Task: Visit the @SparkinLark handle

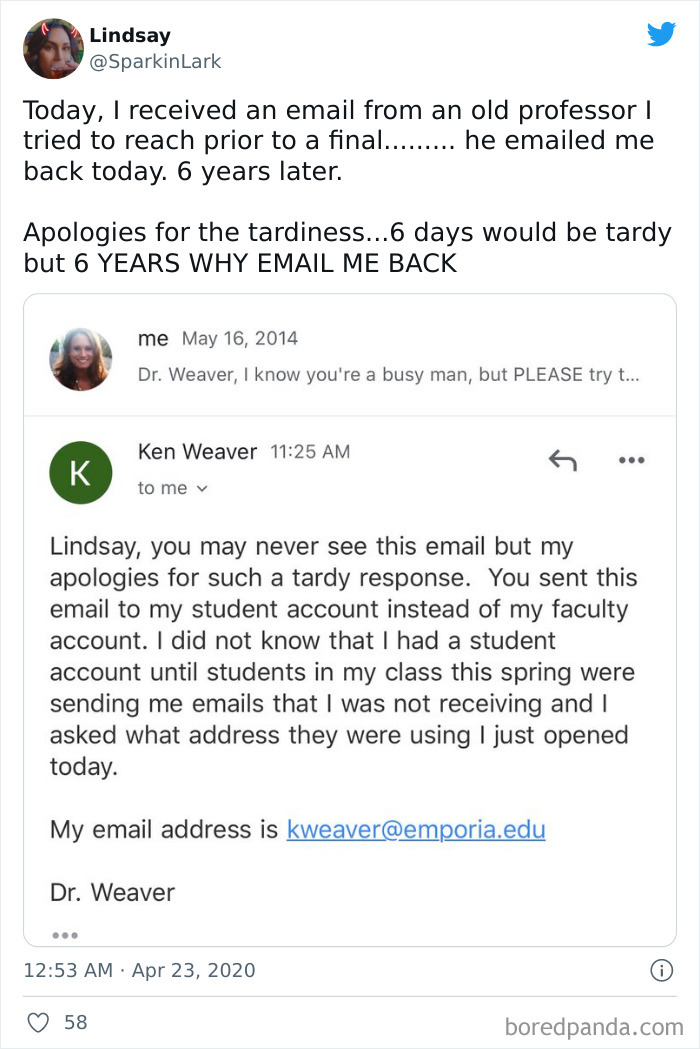Action: click(x=155, y=61)
